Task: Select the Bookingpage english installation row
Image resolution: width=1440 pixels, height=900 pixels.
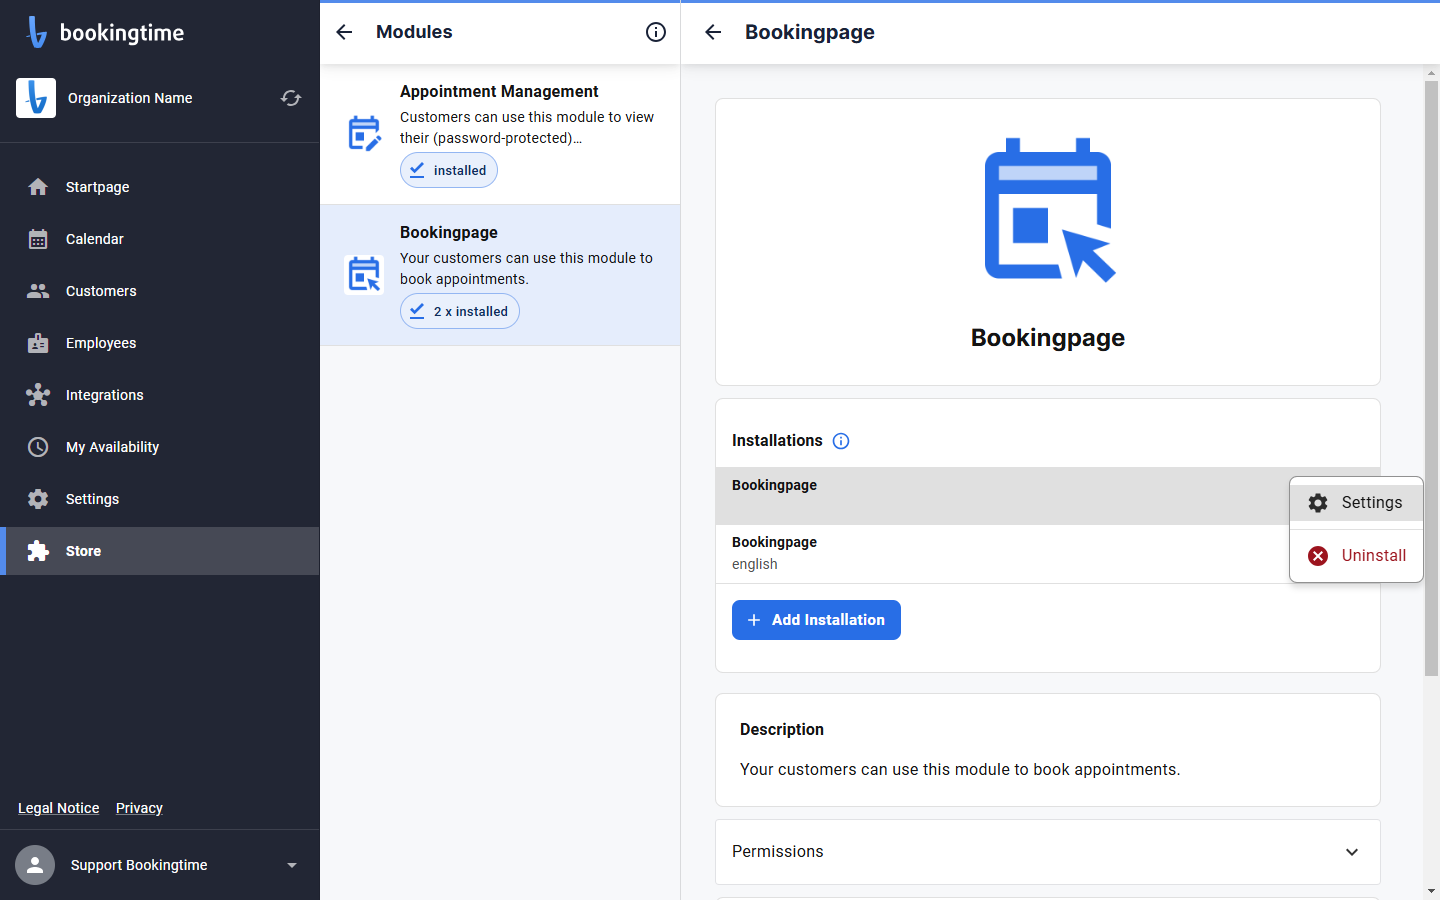Action: tap(1002, 554)
